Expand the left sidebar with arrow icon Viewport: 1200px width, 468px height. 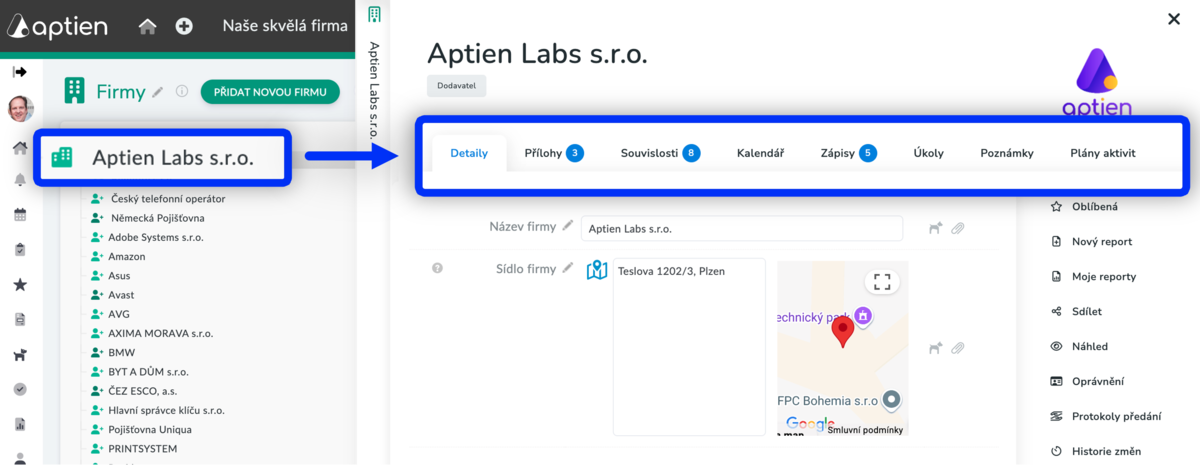point(19,72)
